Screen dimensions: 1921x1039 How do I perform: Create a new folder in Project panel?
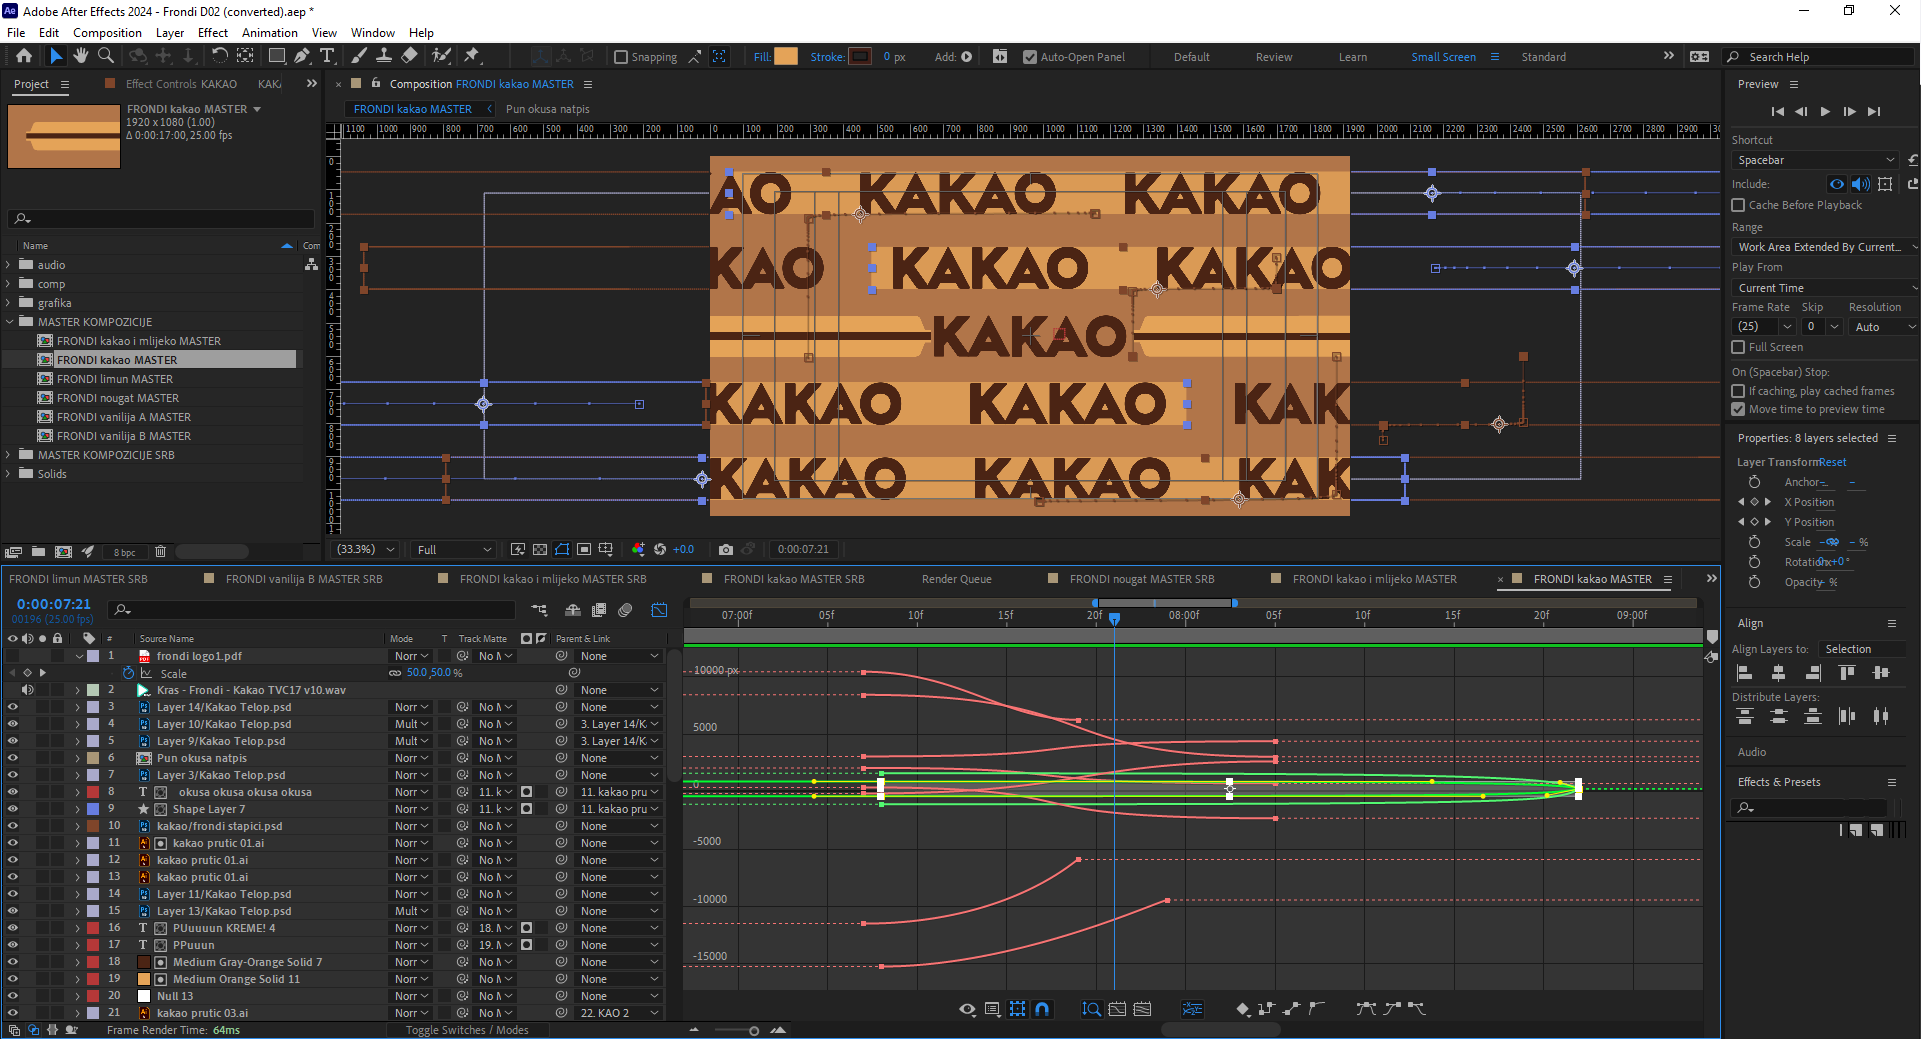[x=38, y=551]
